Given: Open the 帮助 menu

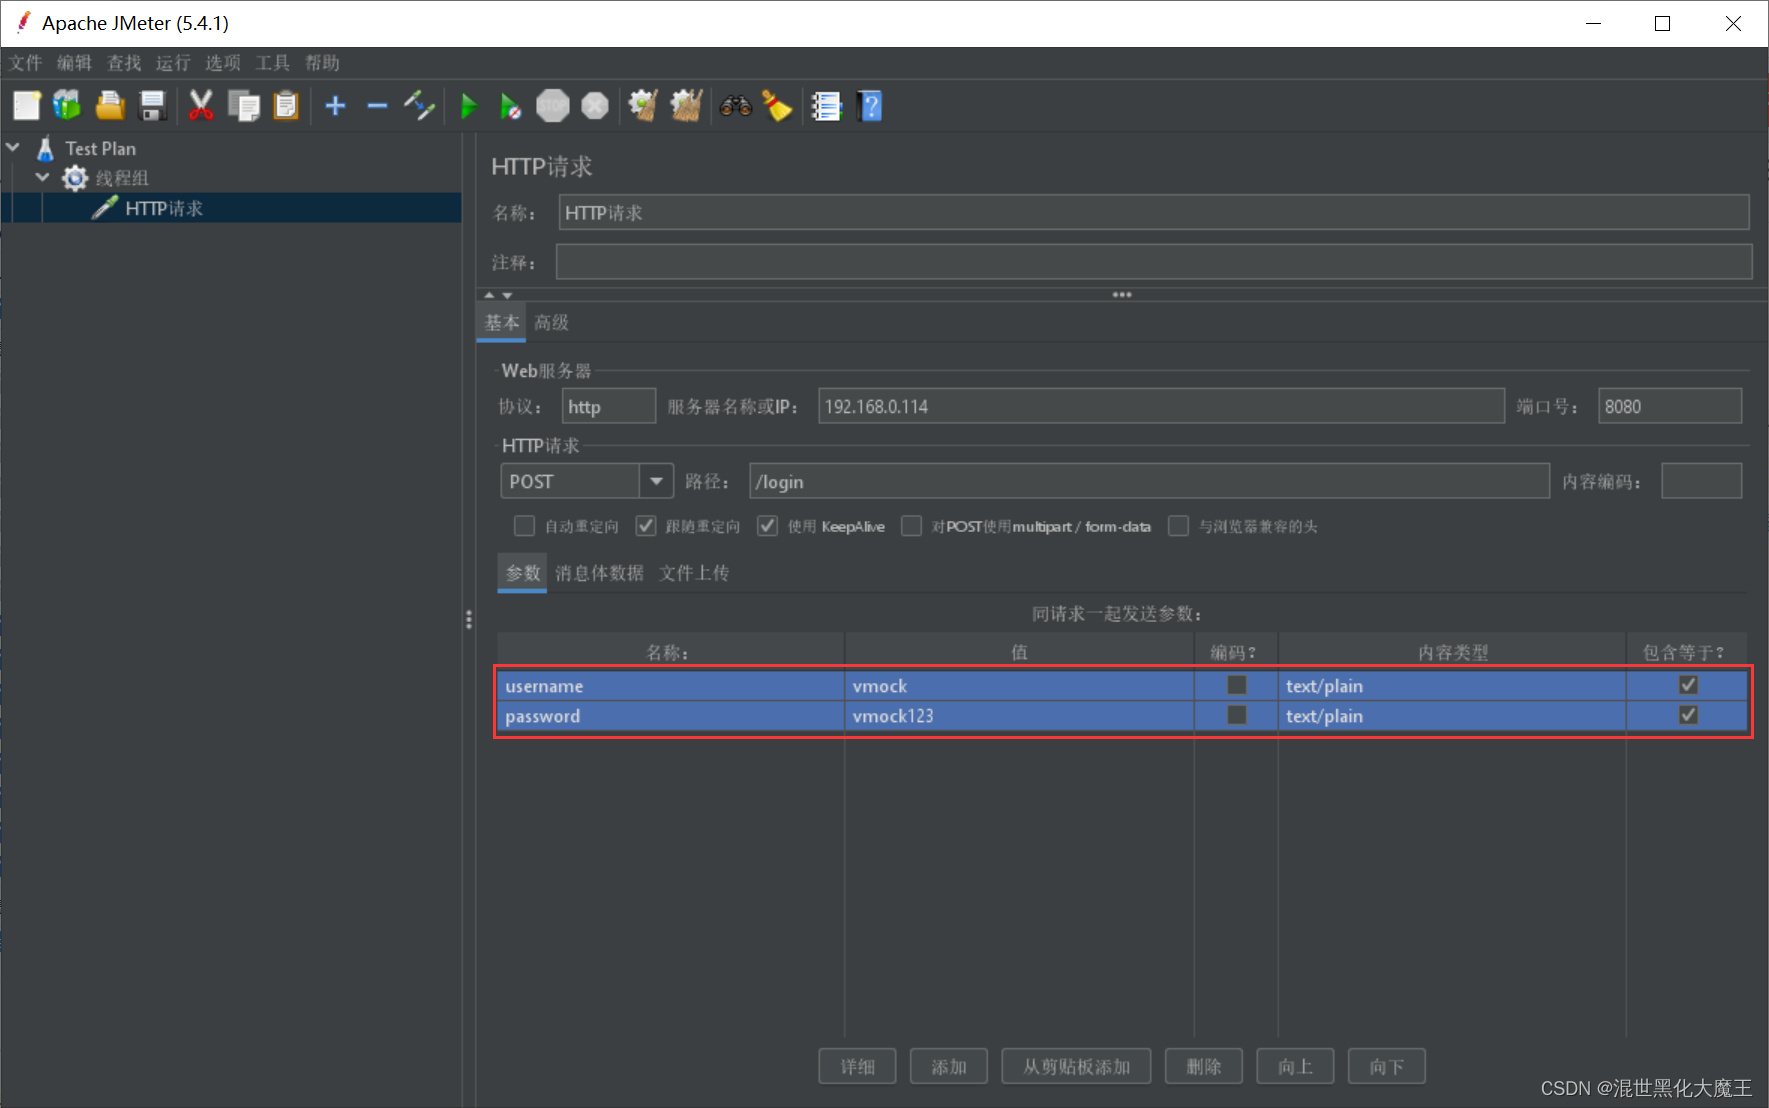Looking at the screenshot, I should click(322, 63).
